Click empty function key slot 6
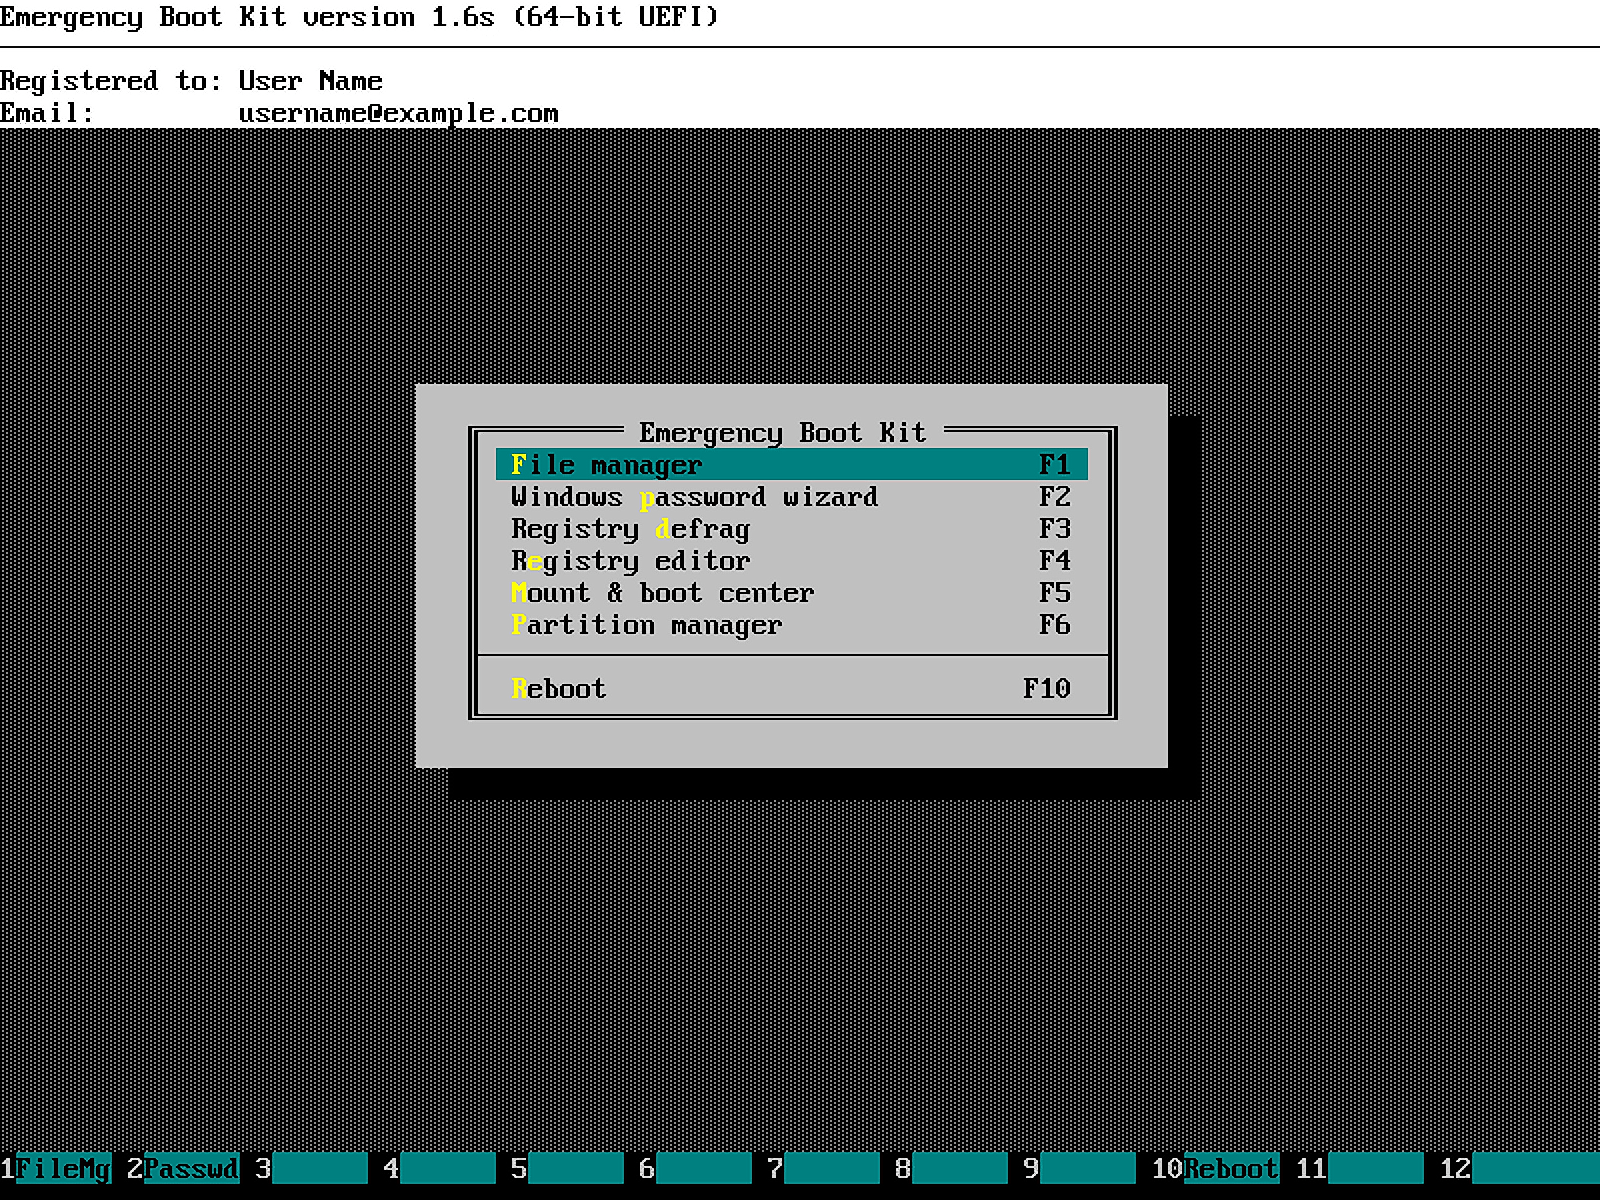The height and width of the screenshot is (1200, 1600). tap(696, 1168)
